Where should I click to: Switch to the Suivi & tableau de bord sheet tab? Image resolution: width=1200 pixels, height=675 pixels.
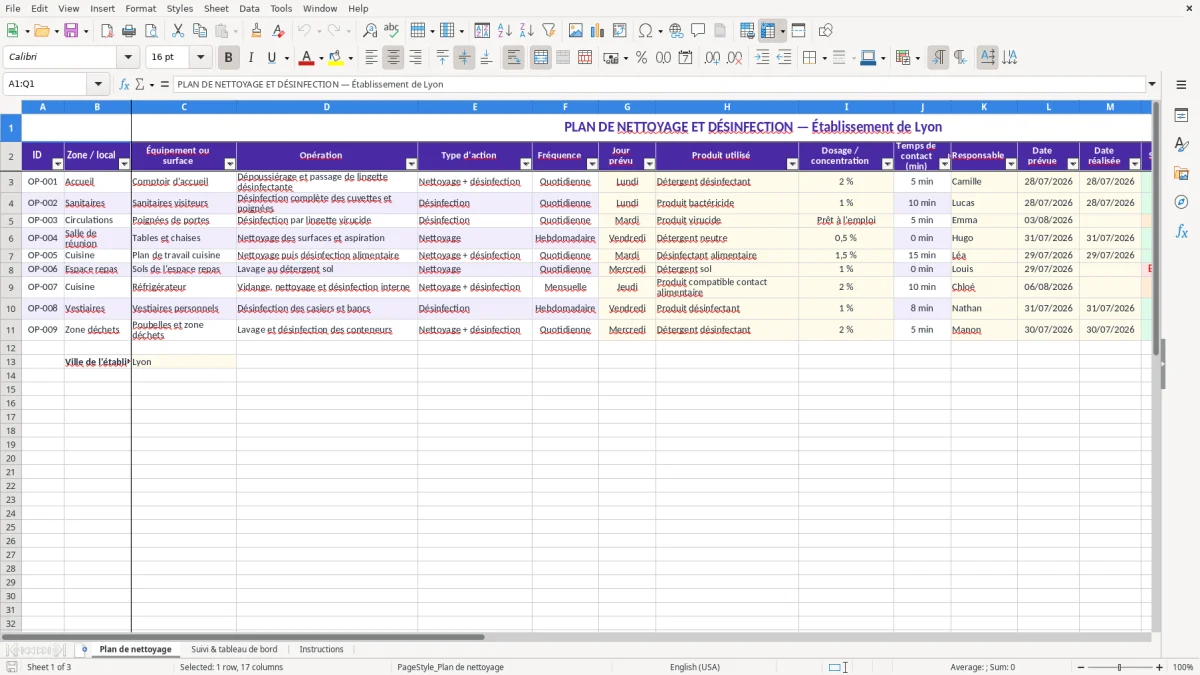[234, 649]
